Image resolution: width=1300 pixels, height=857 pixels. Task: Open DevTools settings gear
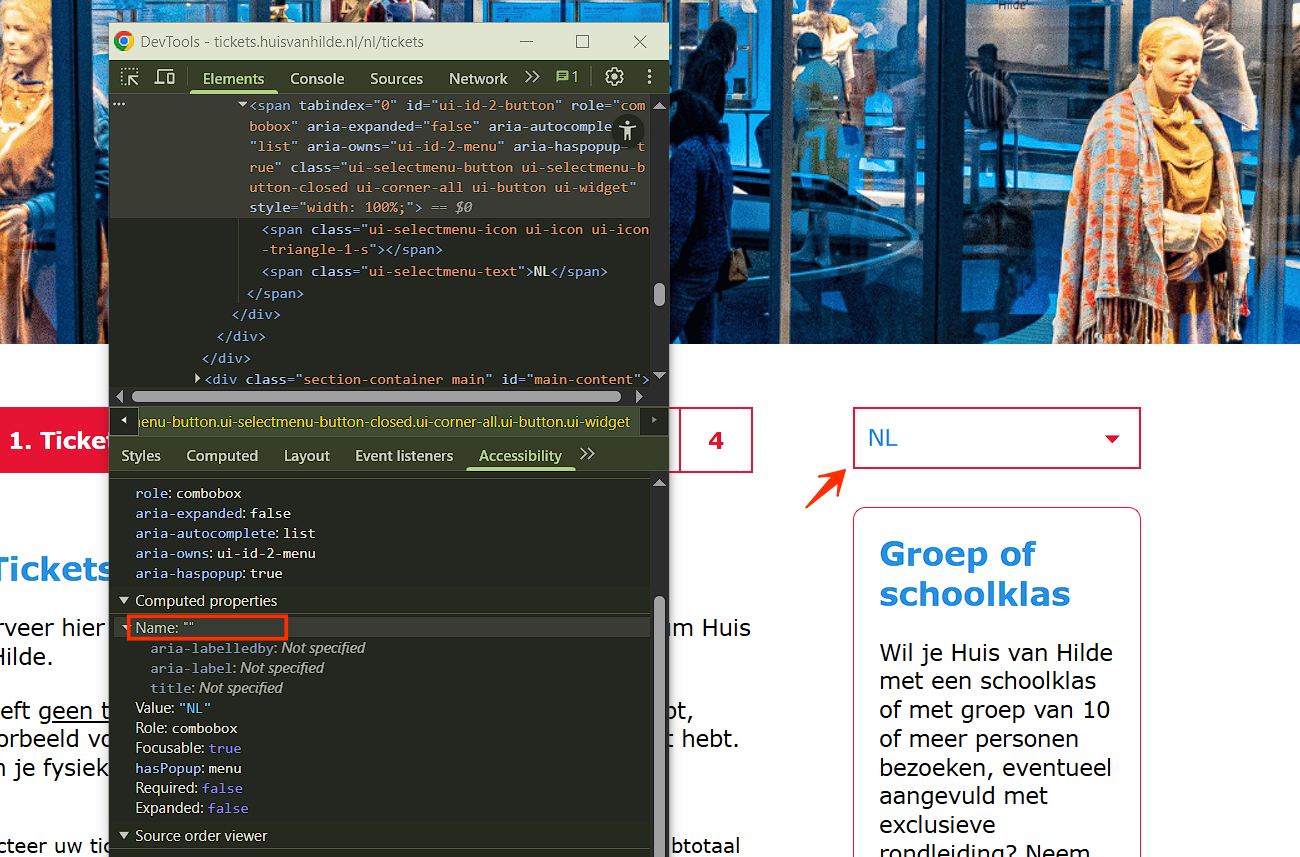click(614, 78)
